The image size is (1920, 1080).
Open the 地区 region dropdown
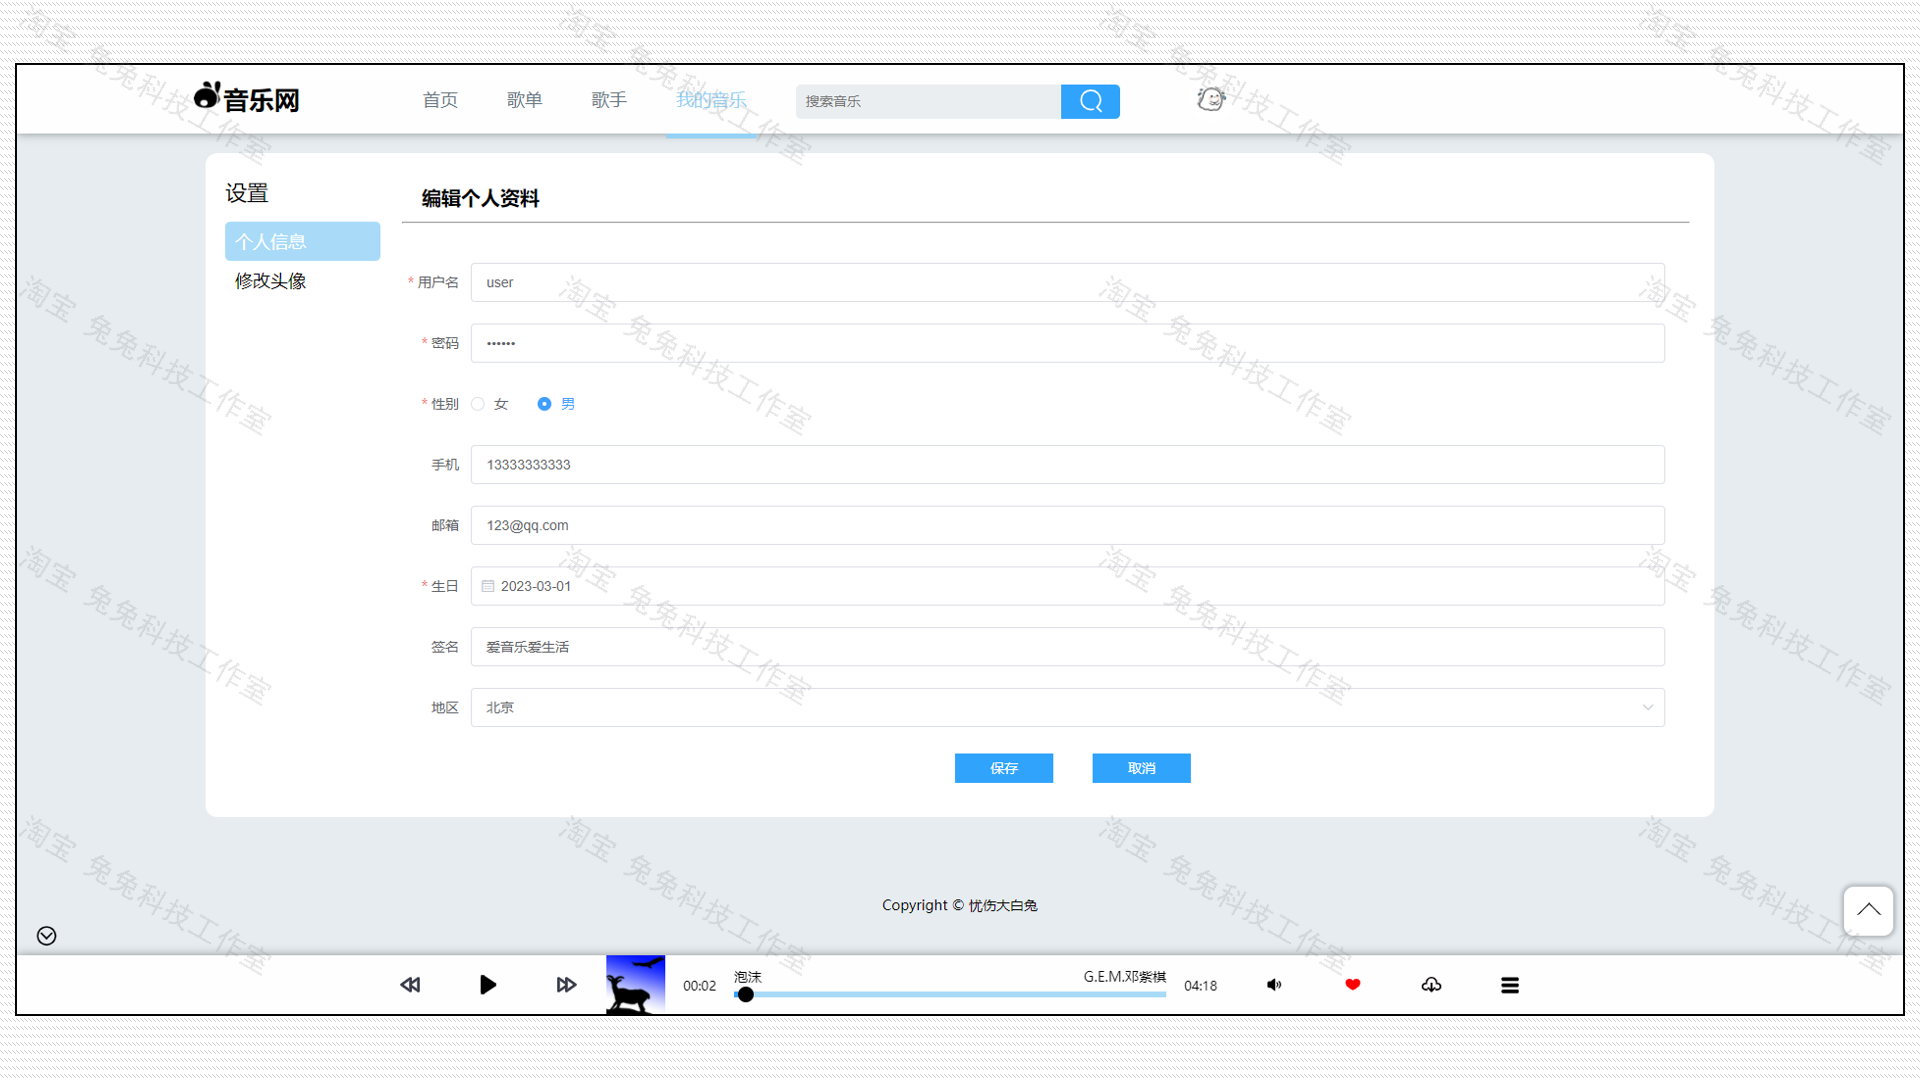pyautogui.click(x=1648, y=707)
